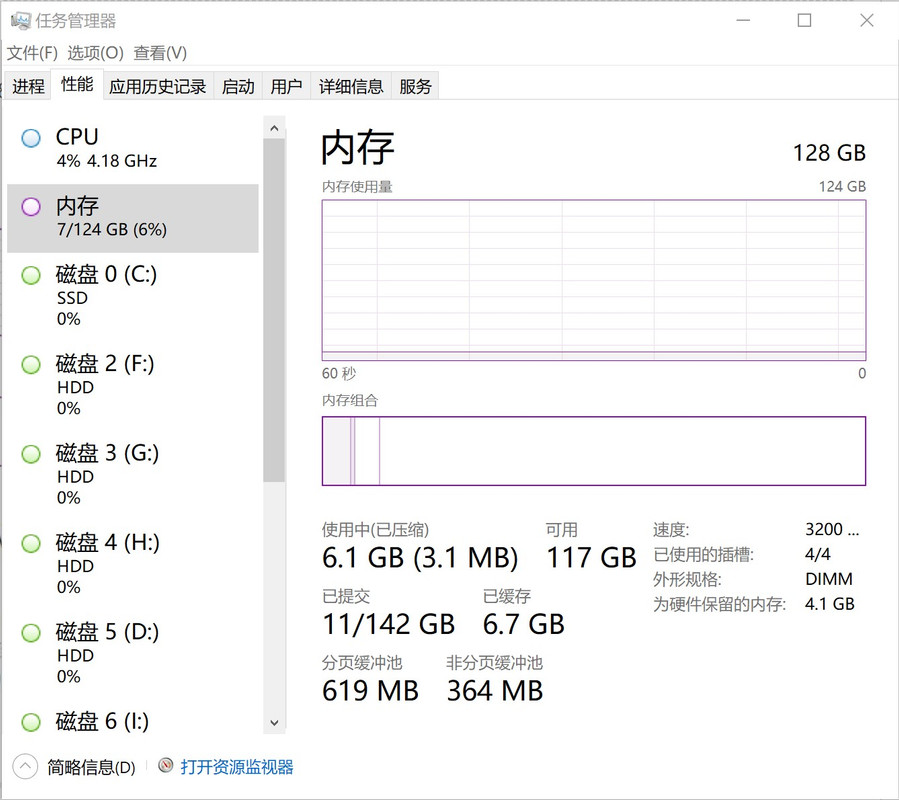Click the green circle icon for 磁盘 0 (C:)

(31, 275)
